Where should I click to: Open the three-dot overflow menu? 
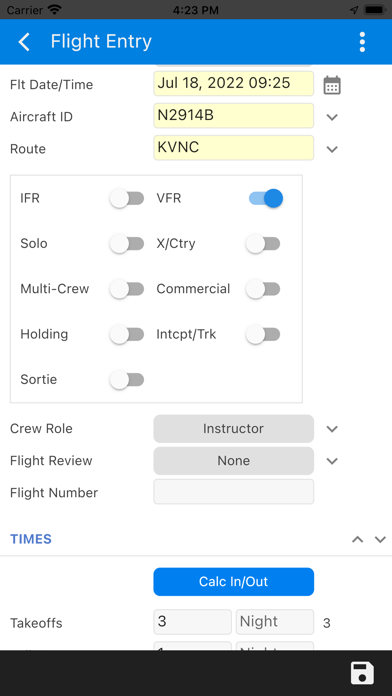tap(362, 42)
